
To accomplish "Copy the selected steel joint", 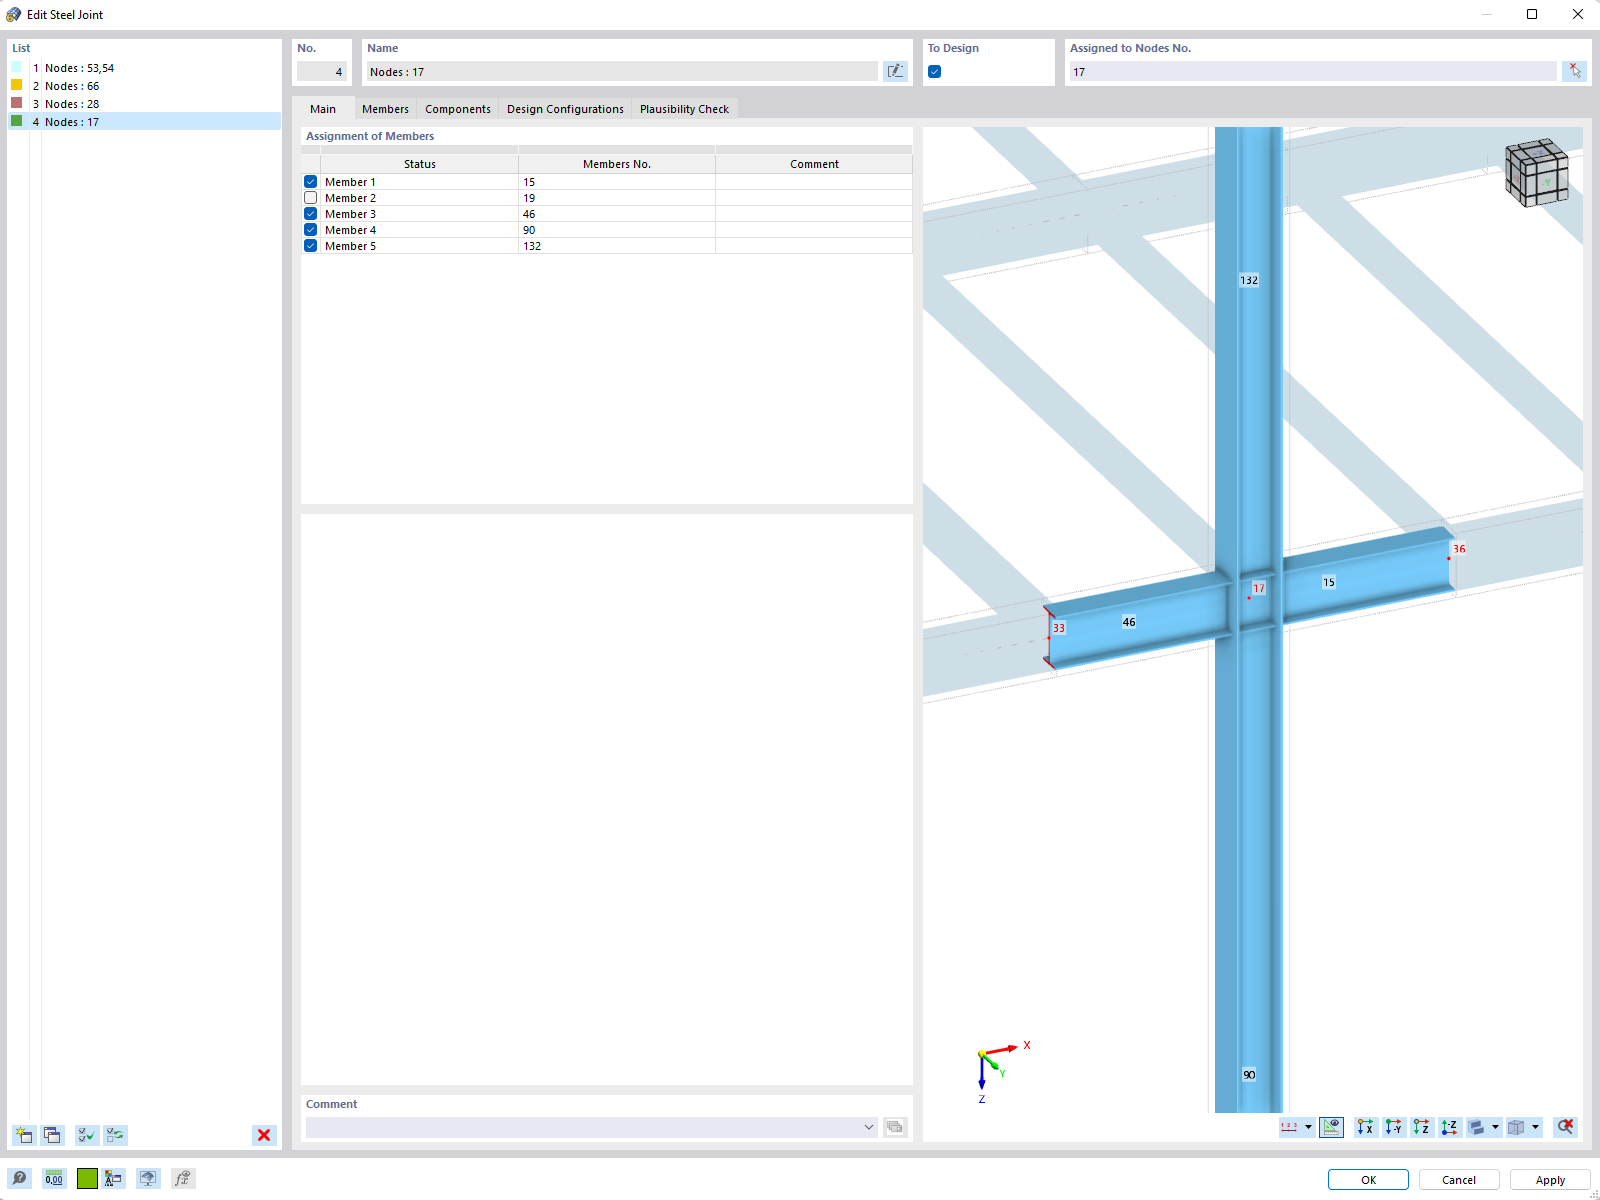I will coord(52,1135).
